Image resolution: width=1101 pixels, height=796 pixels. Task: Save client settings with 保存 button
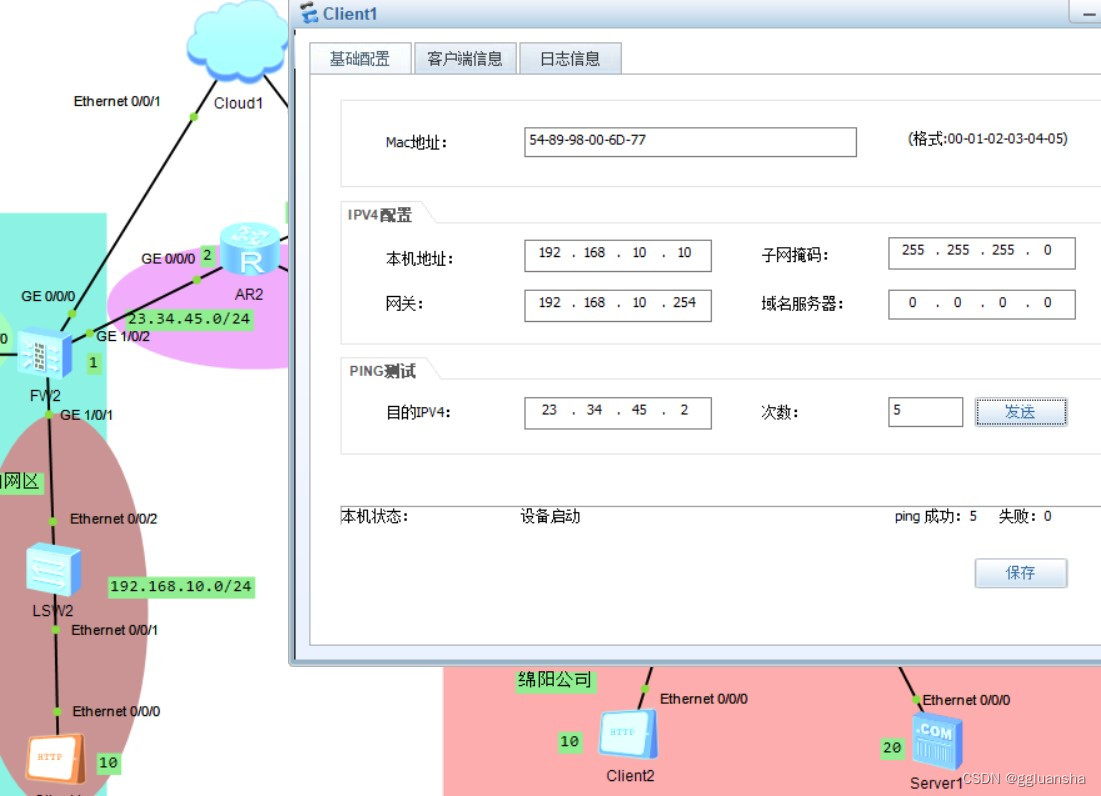tap(1021, 573)
